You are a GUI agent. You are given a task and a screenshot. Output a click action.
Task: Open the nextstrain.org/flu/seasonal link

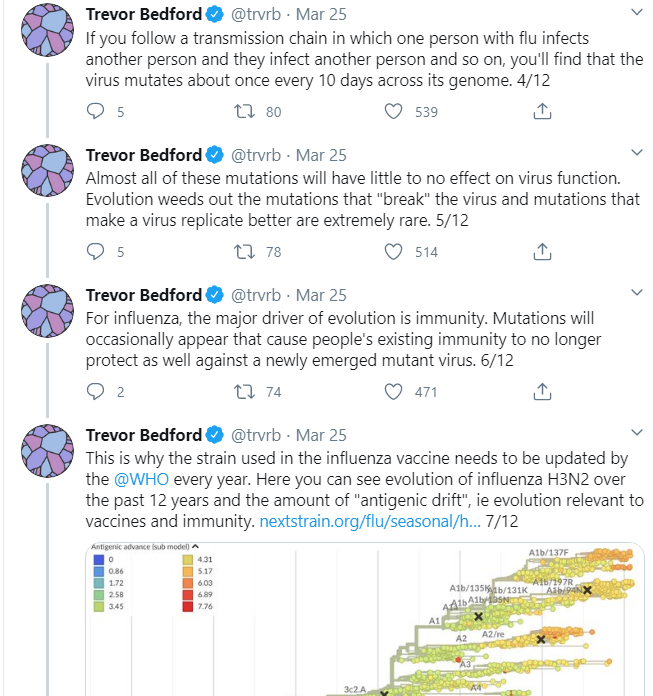click(x=370, y=521)
